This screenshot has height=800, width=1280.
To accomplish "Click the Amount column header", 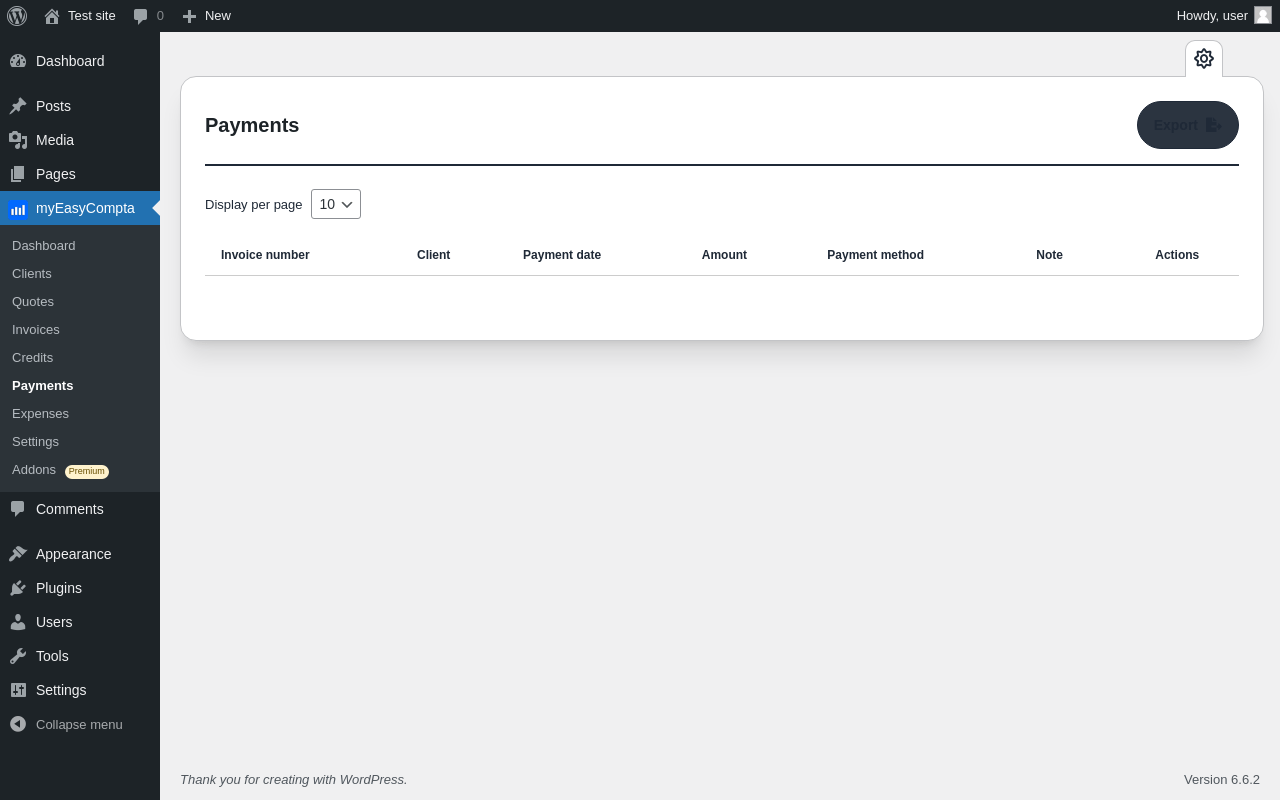I will pos(724,255).
